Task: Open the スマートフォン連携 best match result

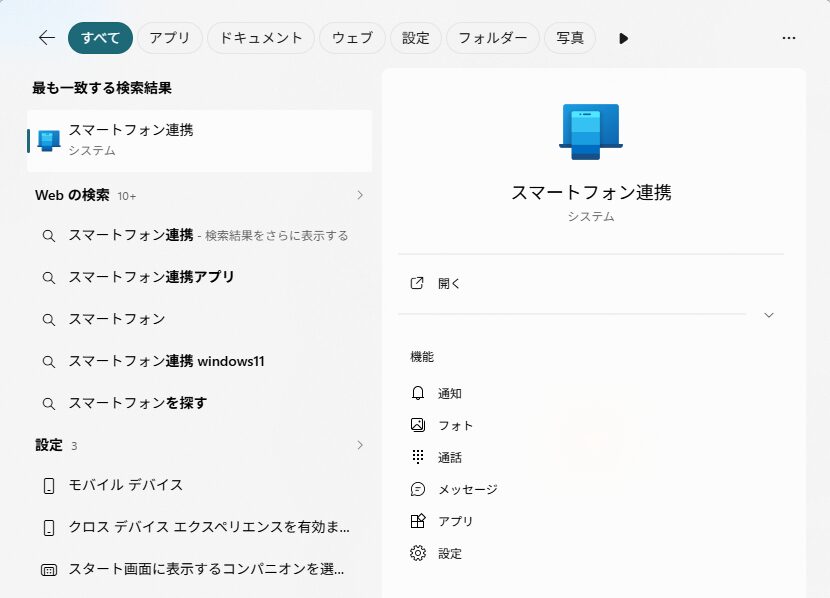Action: pyautogui.click(x=200, y=141)
